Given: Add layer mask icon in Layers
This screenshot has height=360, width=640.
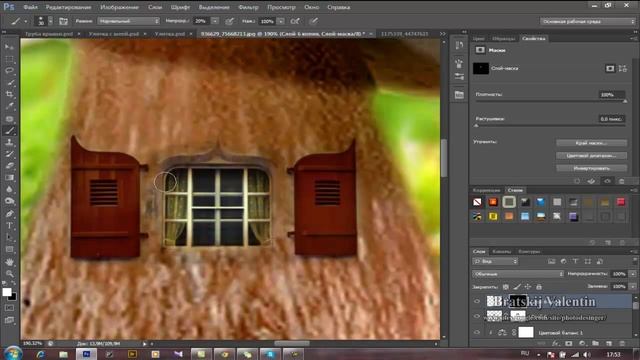Looking at the screenshot, I should coord(568,344).
